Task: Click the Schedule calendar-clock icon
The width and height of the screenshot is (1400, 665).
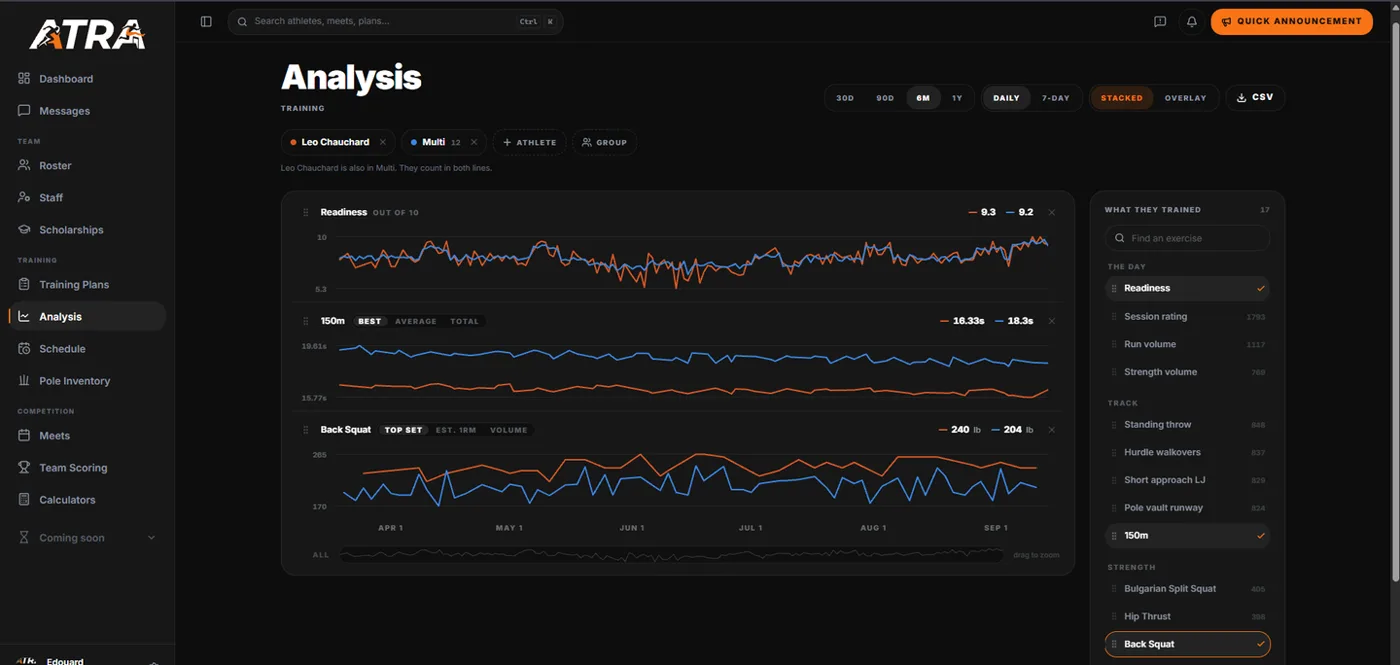Action: [x=24, y=349]
